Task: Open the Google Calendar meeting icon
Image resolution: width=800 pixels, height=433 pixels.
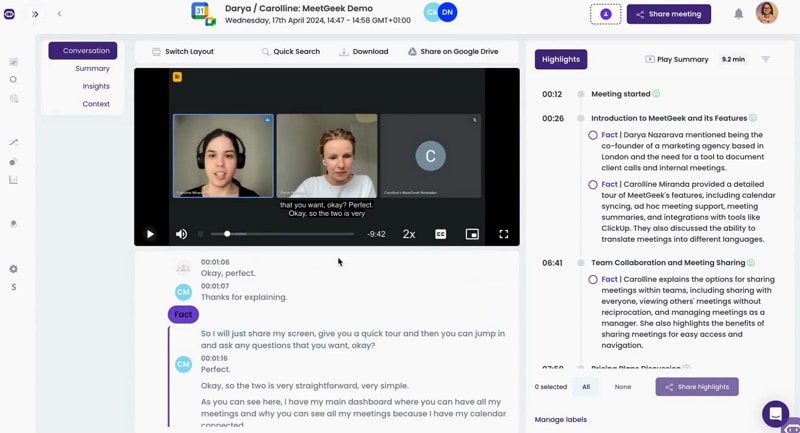Action: [203, 14]
